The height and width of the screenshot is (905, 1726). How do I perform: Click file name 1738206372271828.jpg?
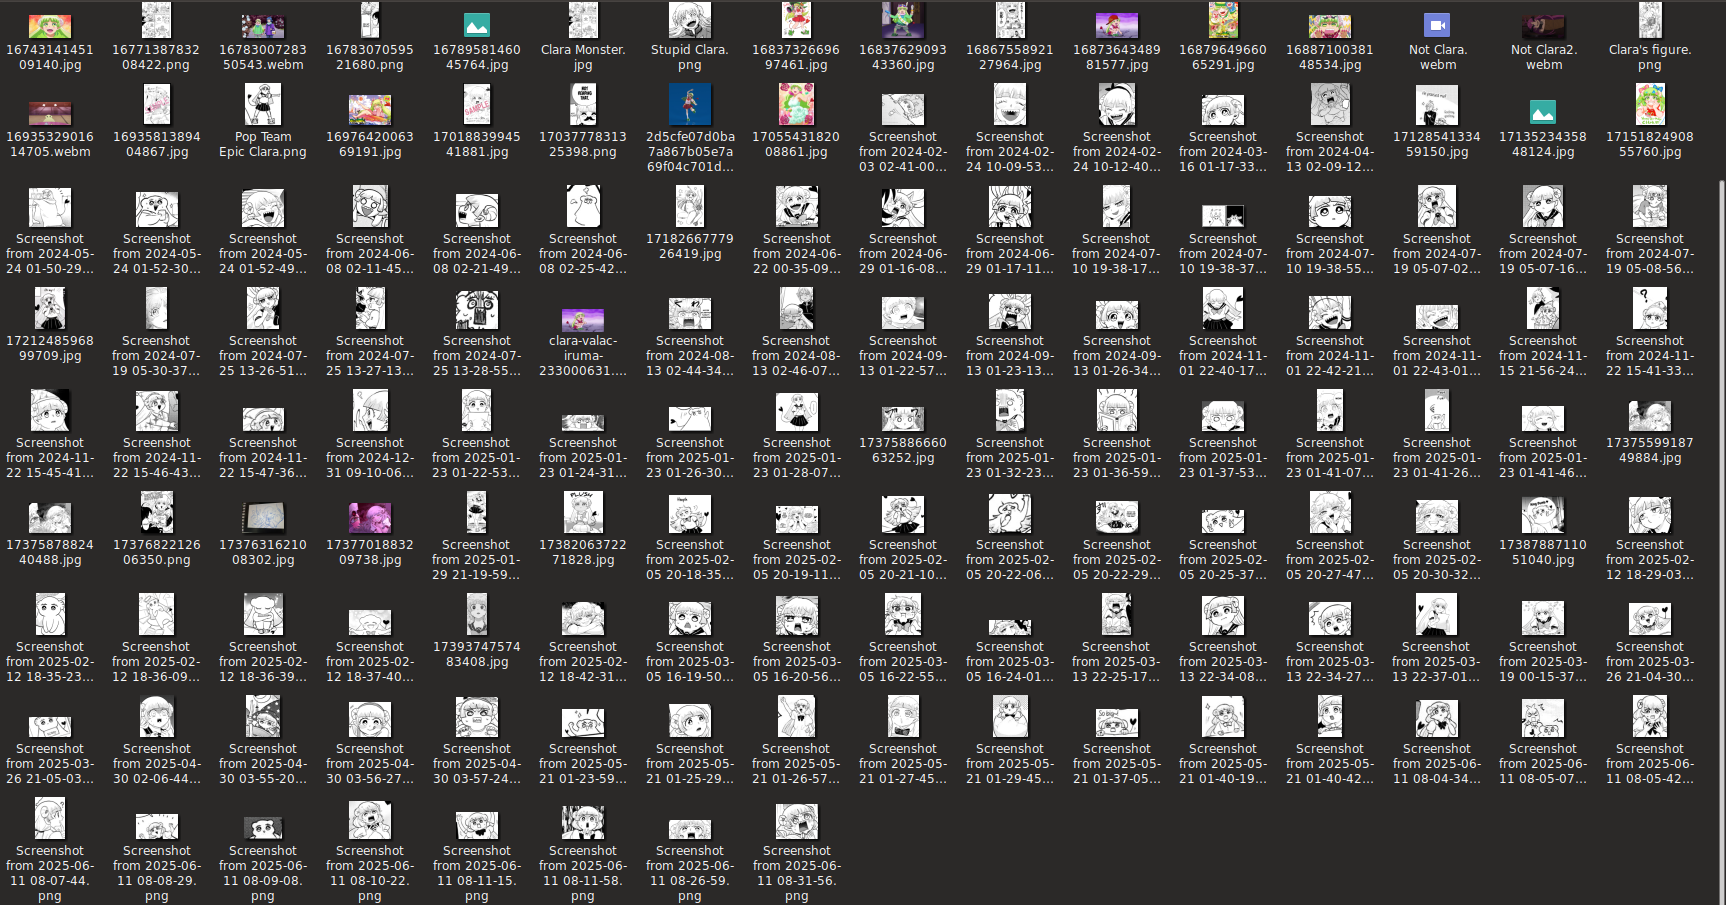(583, 552)
